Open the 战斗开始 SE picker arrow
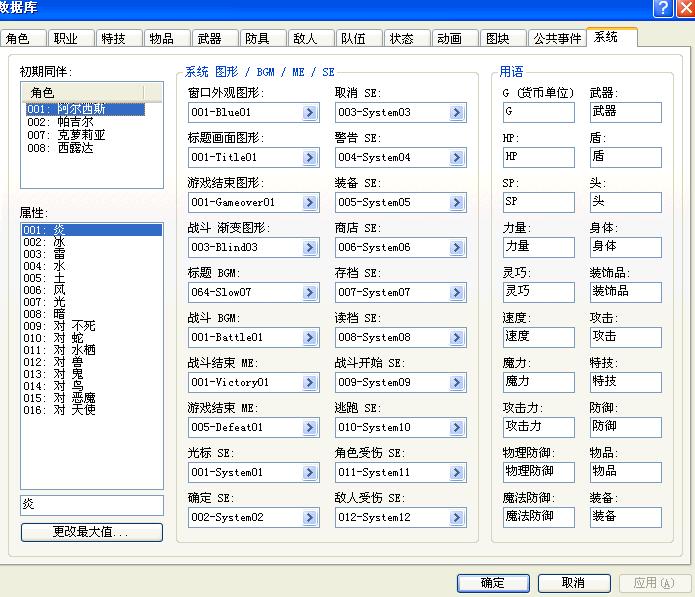Viewport: 695px width, 597px height. [x=457, y=382]
